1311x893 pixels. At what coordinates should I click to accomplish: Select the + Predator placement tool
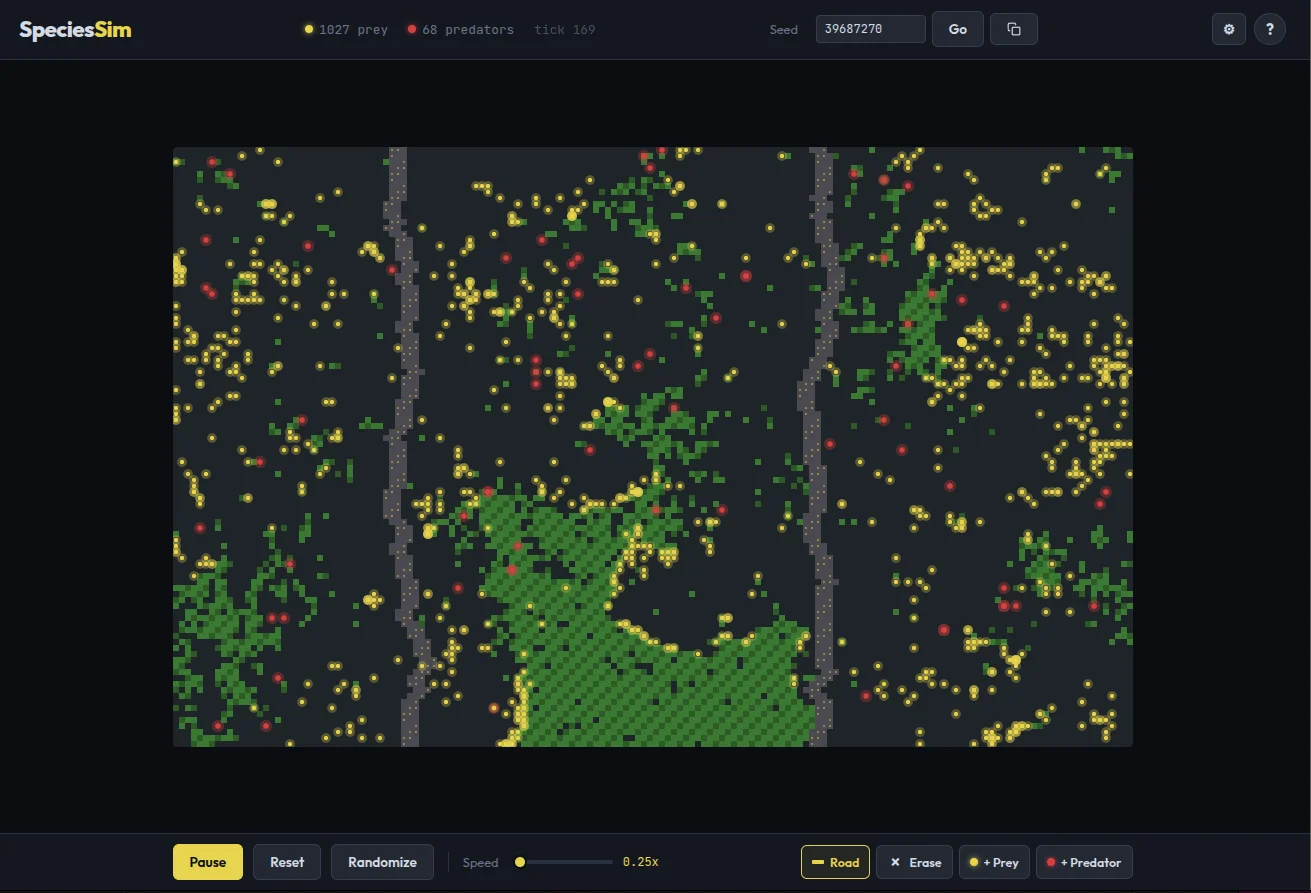coord(1084,861)
